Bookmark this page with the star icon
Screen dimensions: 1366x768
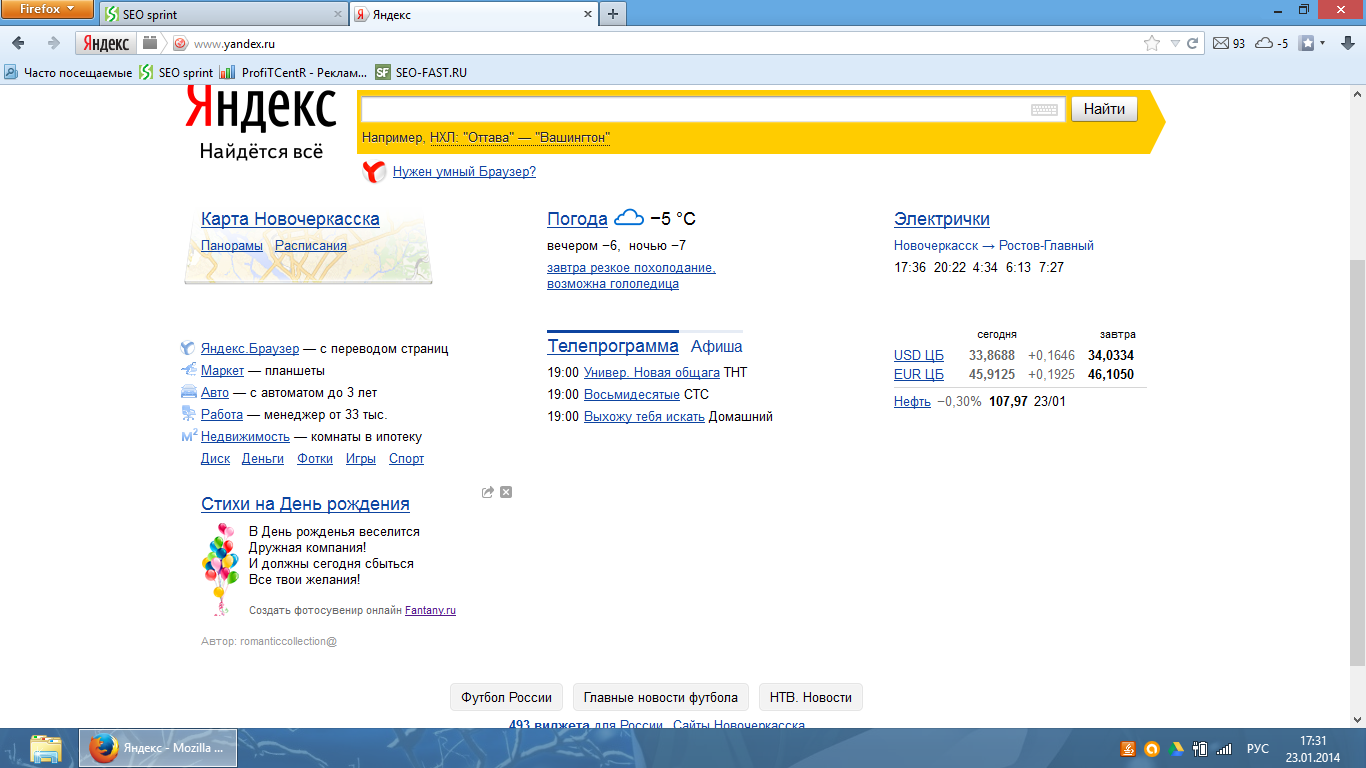pyautogui.click(x=1152, y=43)
